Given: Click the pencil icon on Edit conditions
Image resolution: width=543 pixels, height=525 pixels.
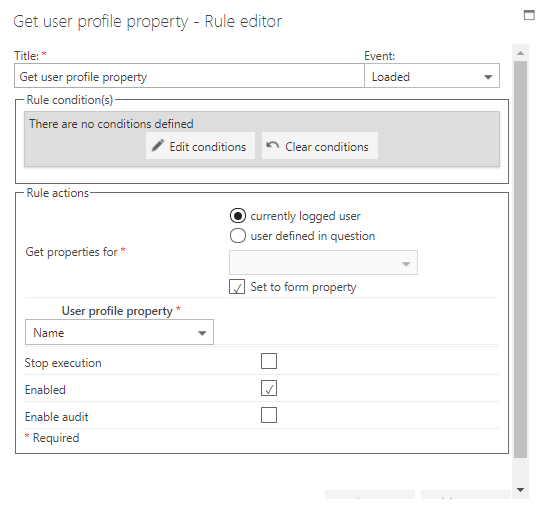Looking at the screenshot, I should [157, 146].
